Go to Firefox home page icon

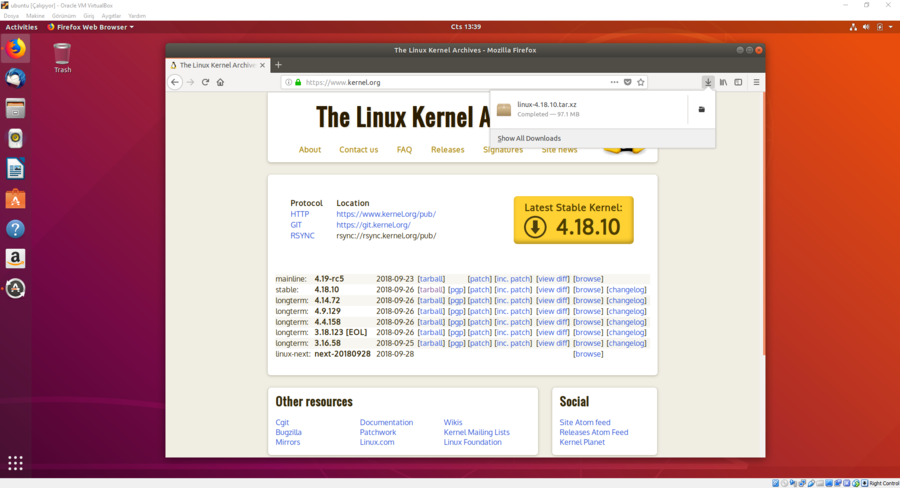coord(220,82)
